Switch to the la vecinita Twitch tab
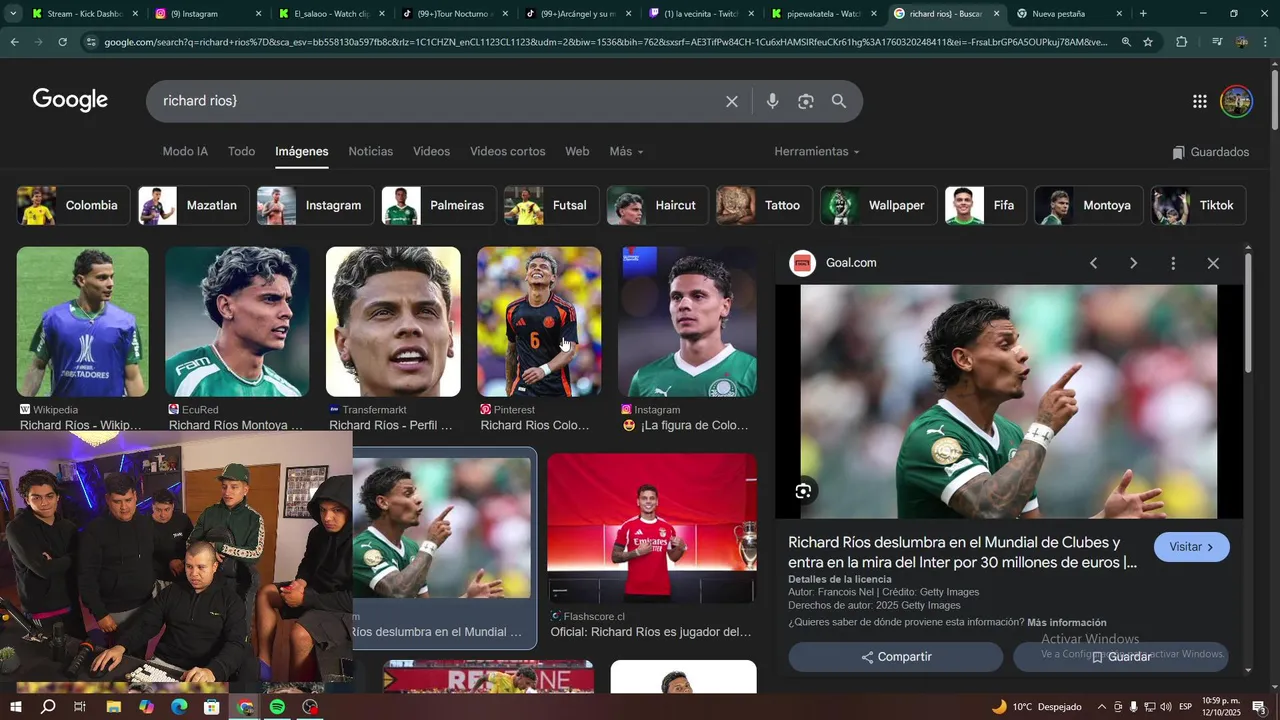Viewport: 1280px width, 720px height. click(700, 14)
